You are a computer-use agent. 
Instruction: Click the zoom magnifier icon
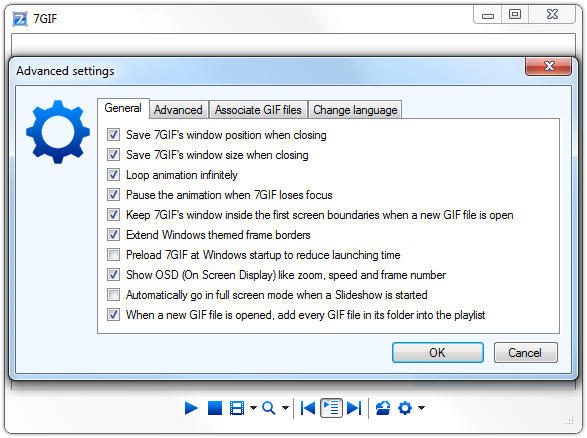[269, 408]
